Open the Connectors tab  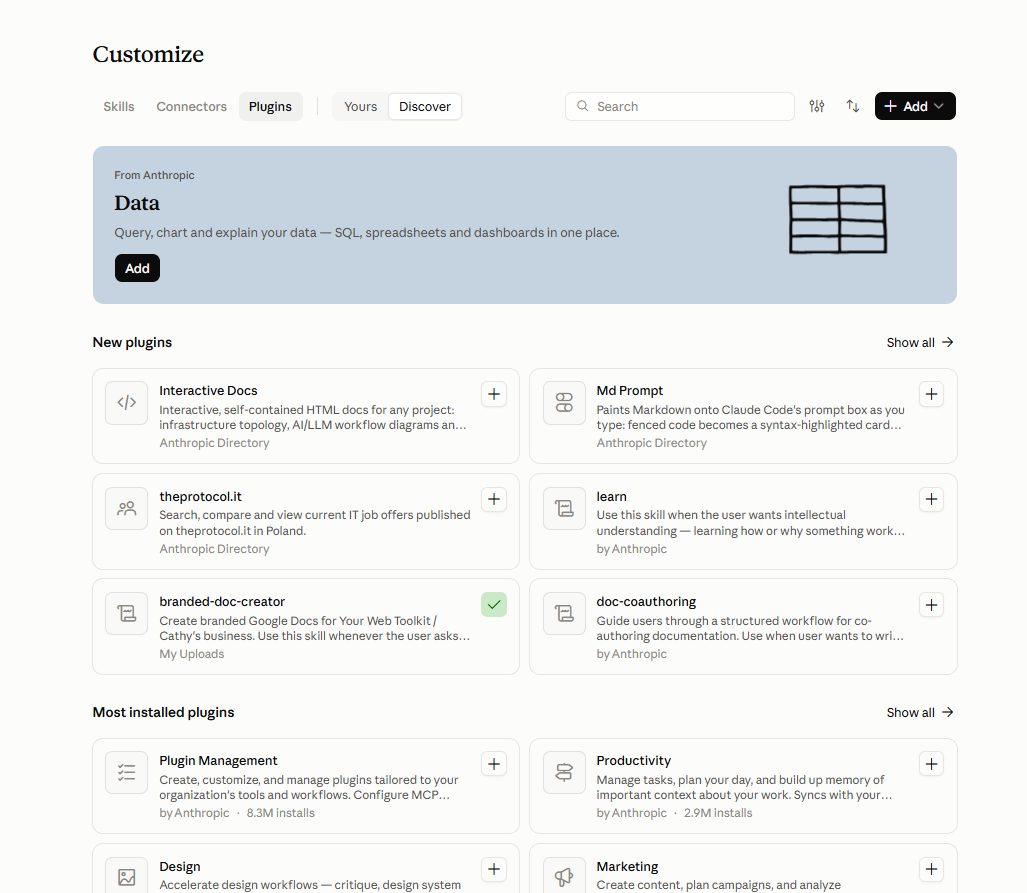point(191,107)
